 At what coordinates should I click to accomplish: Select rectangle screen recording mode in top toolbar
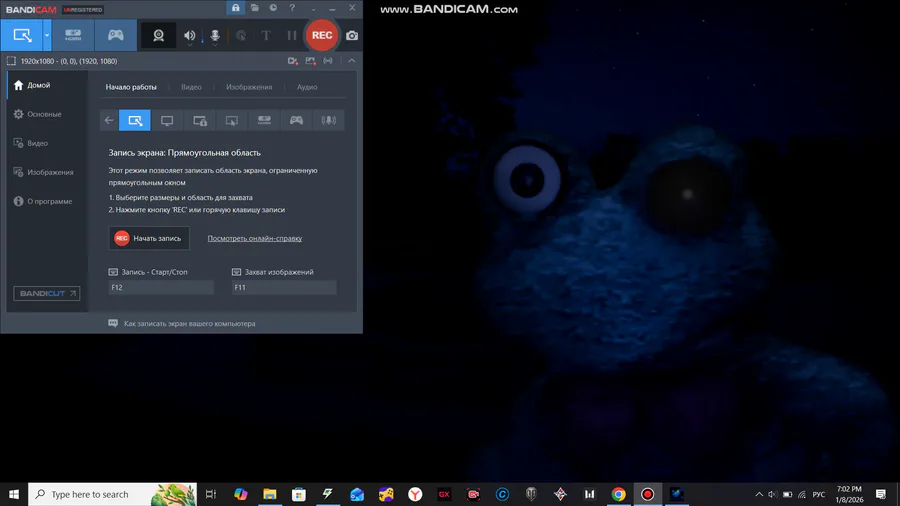coord(22,35)
